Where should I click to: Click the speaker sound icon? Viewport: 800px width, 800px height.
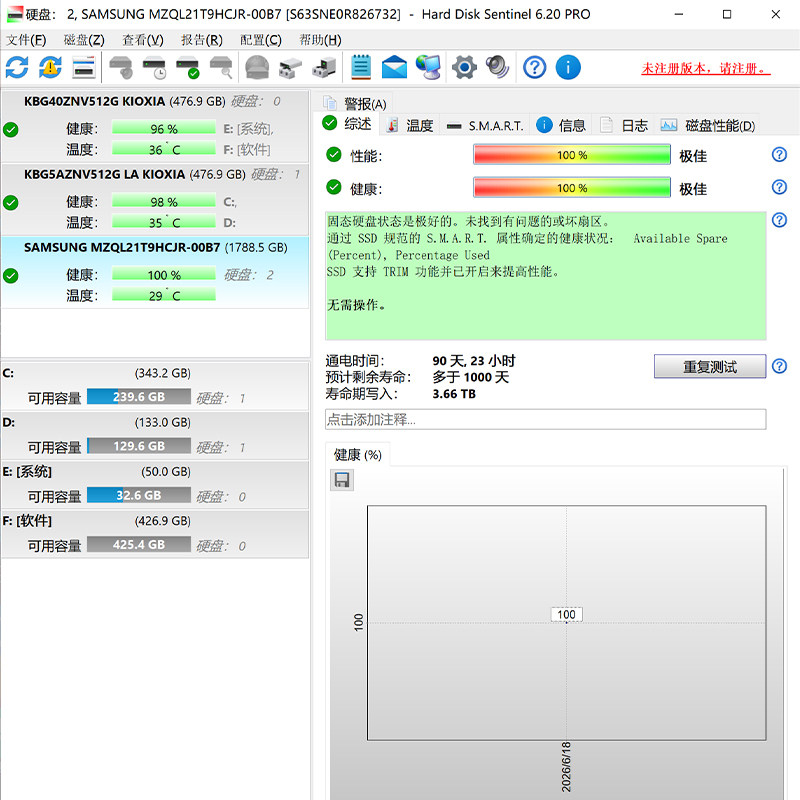tap(497, 67)
